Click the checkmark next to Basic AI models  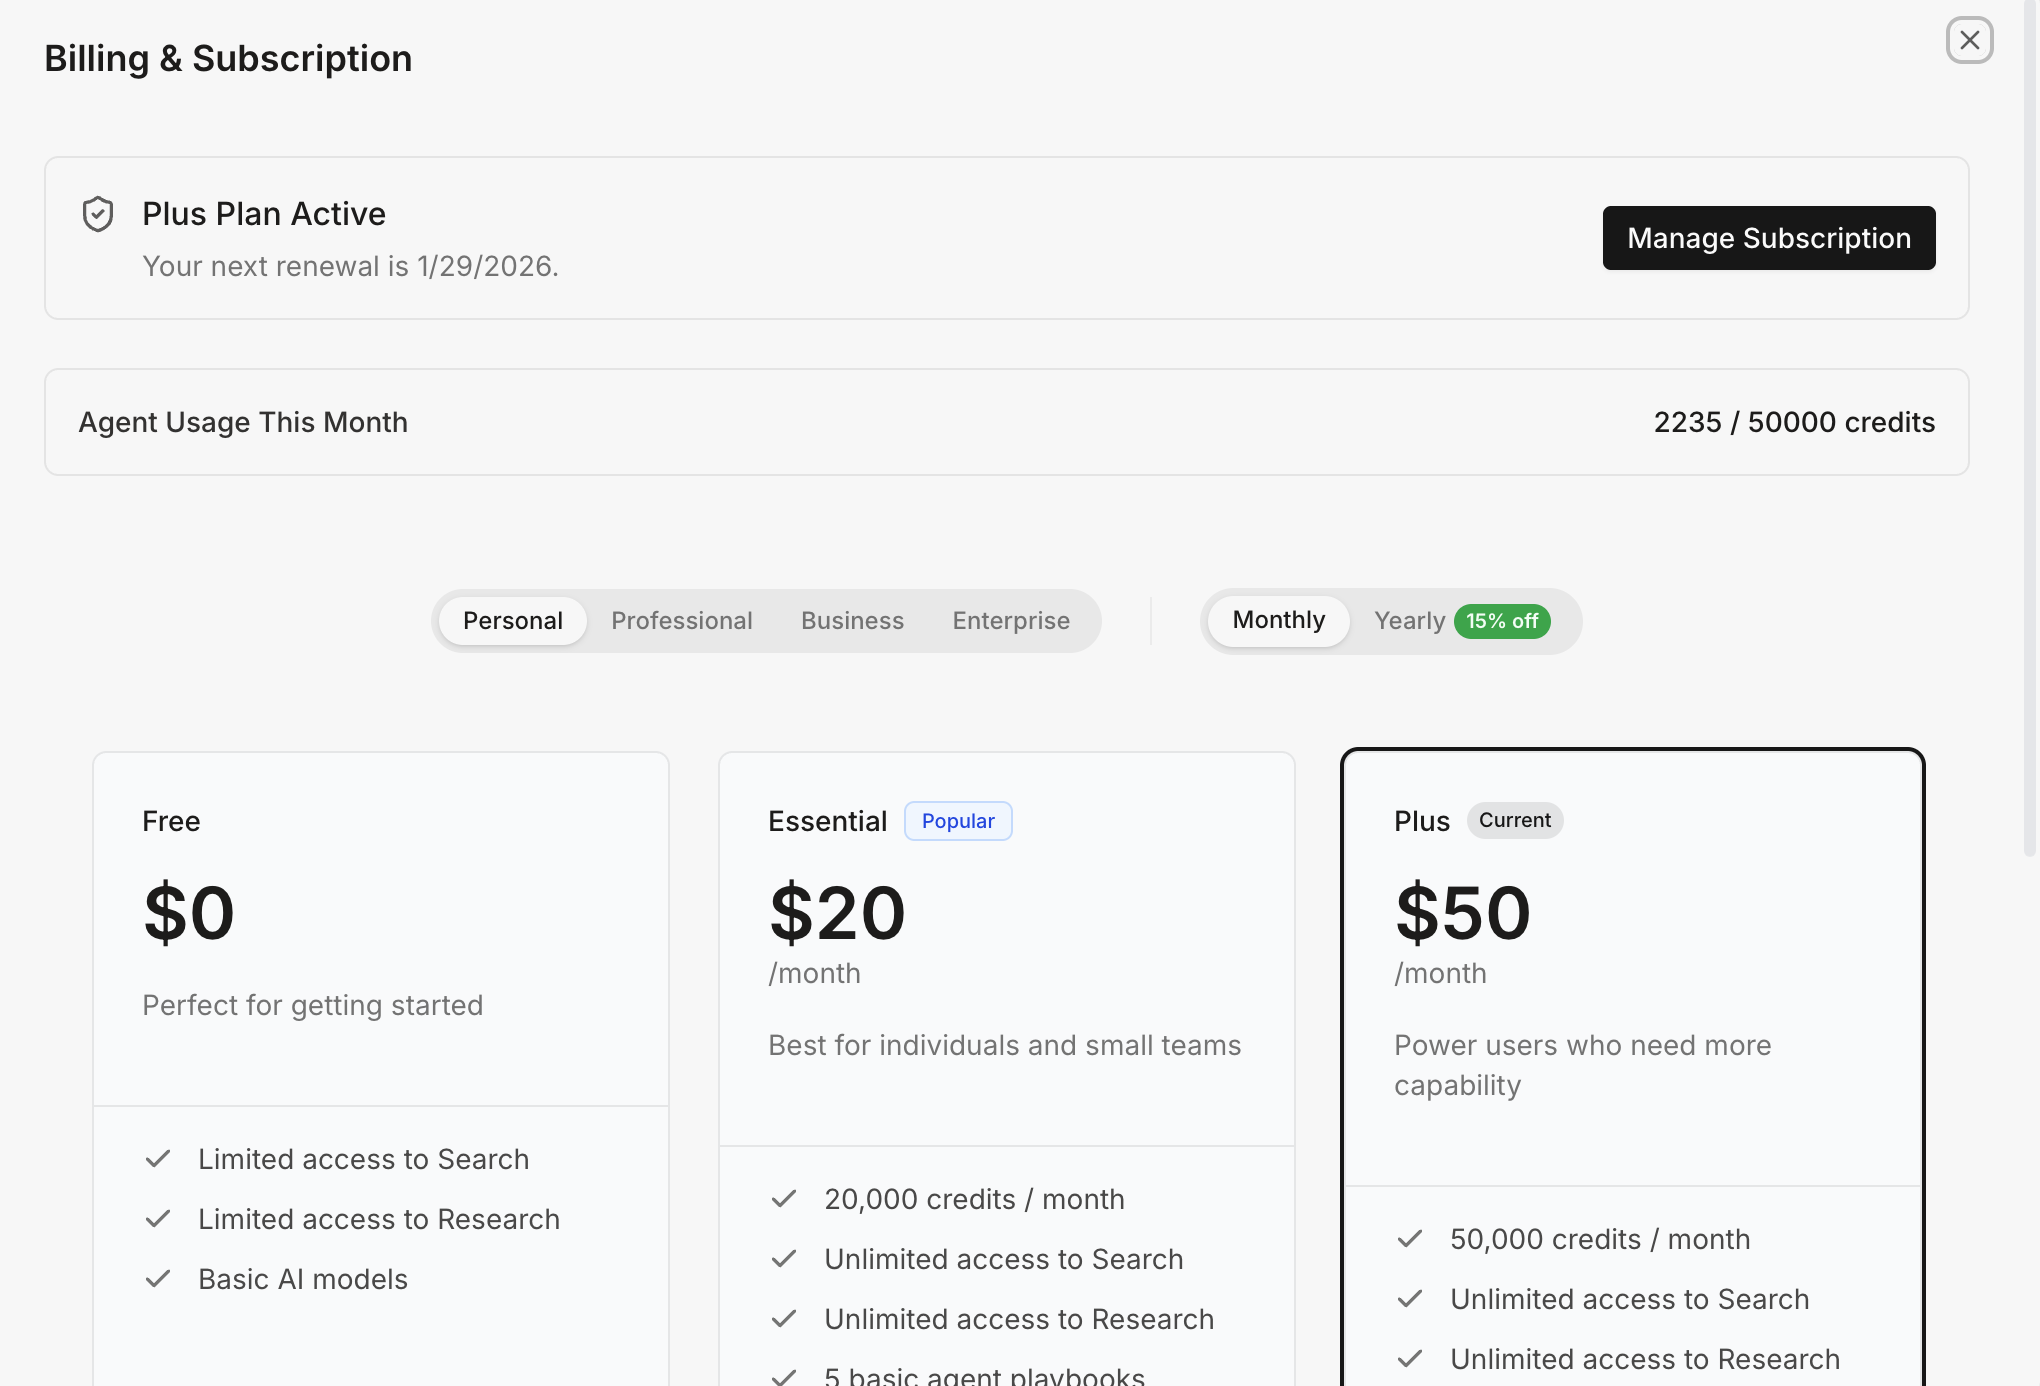(x=158, y=1279)
